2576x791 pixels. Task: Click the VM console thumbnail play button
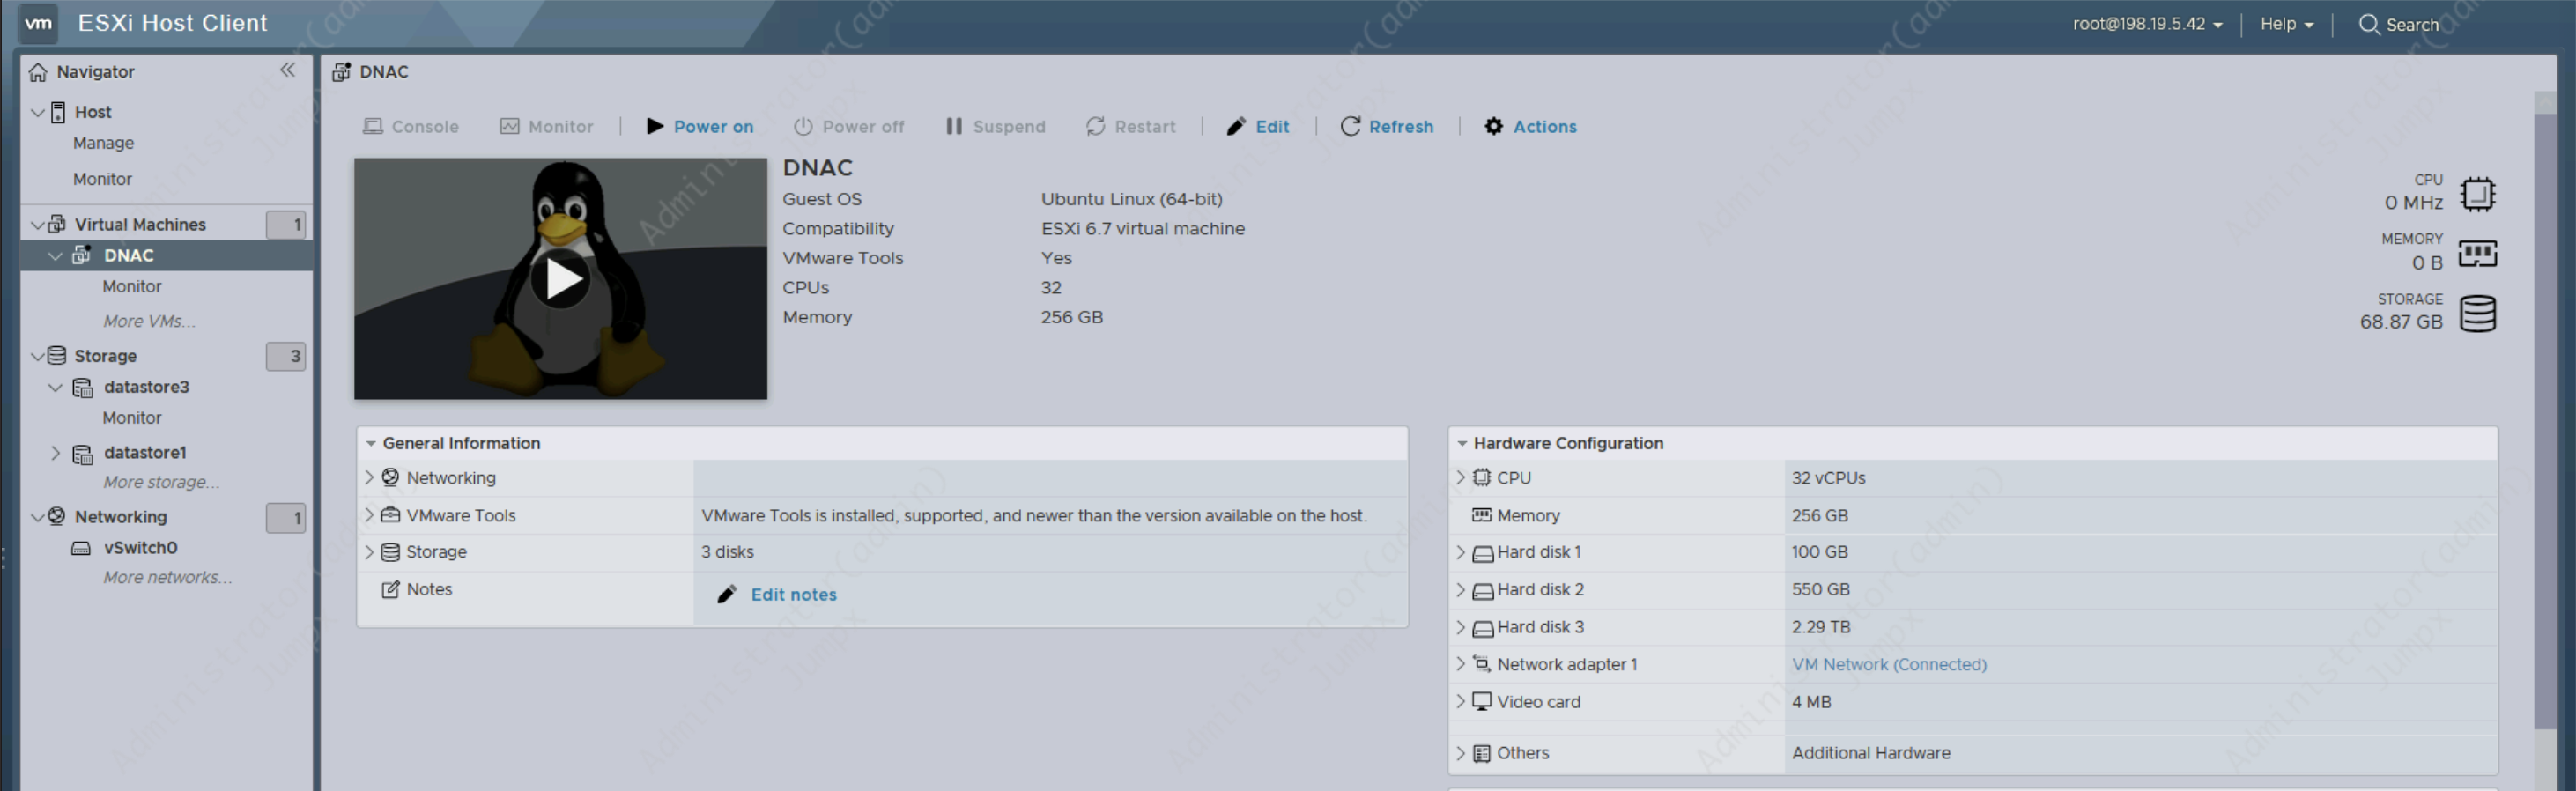[560, 279]
